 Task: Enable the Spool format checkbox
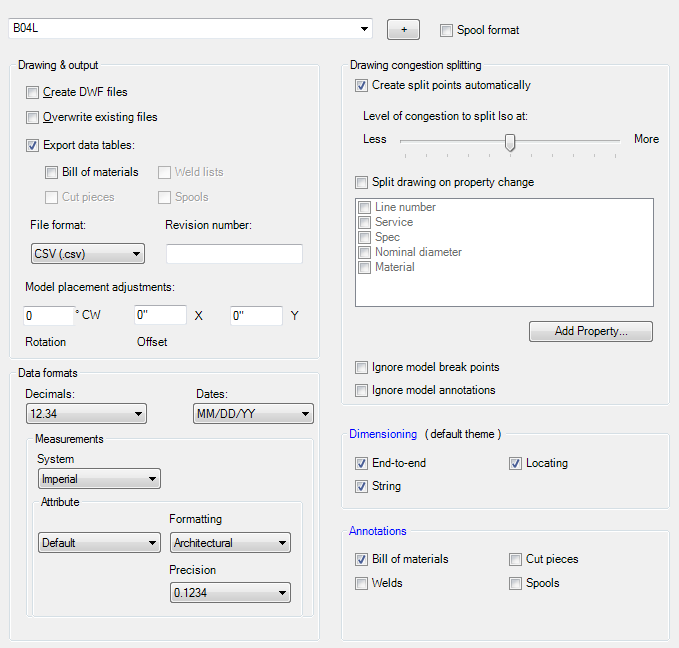446,30
